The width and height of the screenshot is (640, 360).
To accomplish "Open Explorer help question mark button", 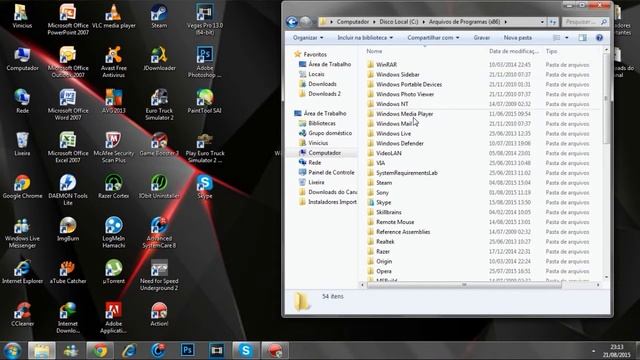I will [x=599, y=38].
